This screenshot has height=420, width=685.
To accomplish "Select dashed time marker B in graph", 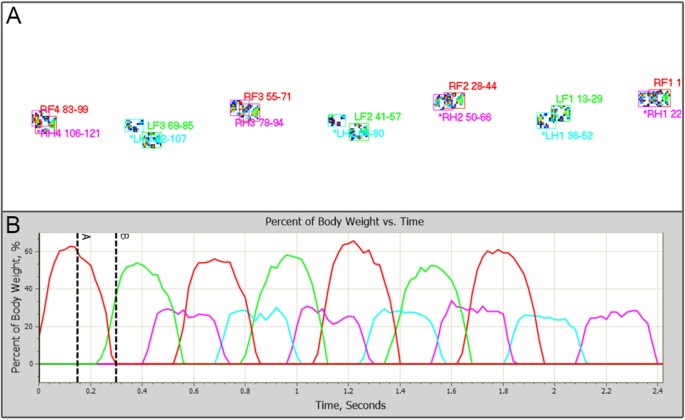I will [x=116, y=308].
